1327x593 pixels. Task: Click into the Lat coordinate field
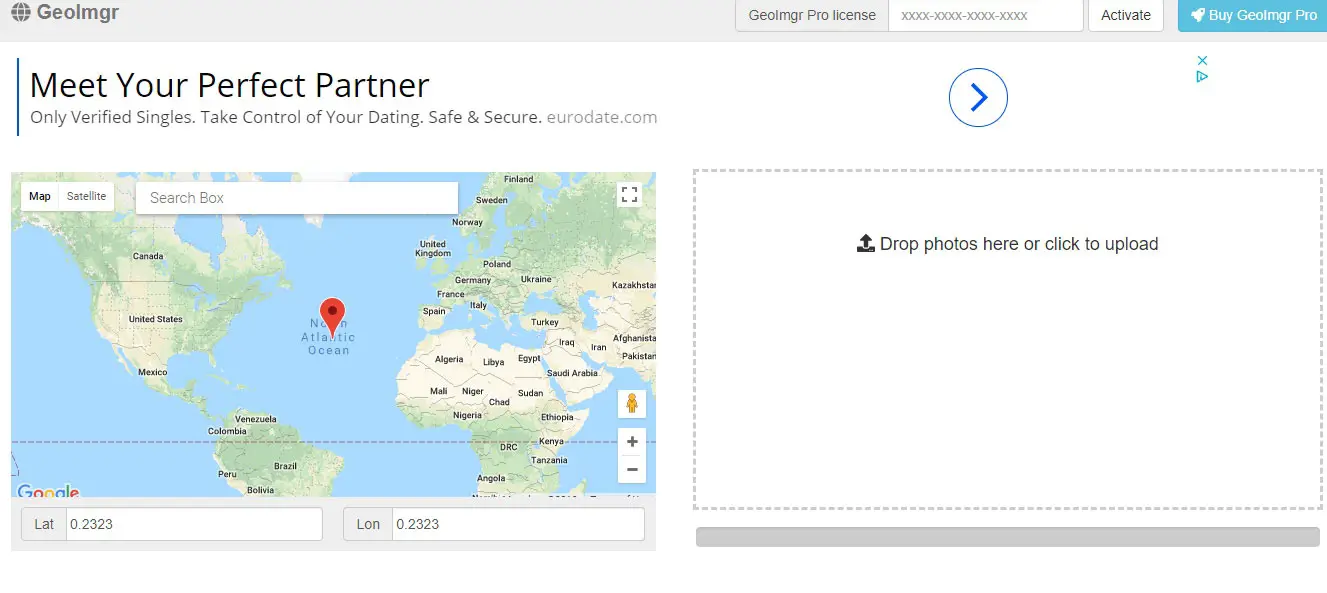pos(194,524)
